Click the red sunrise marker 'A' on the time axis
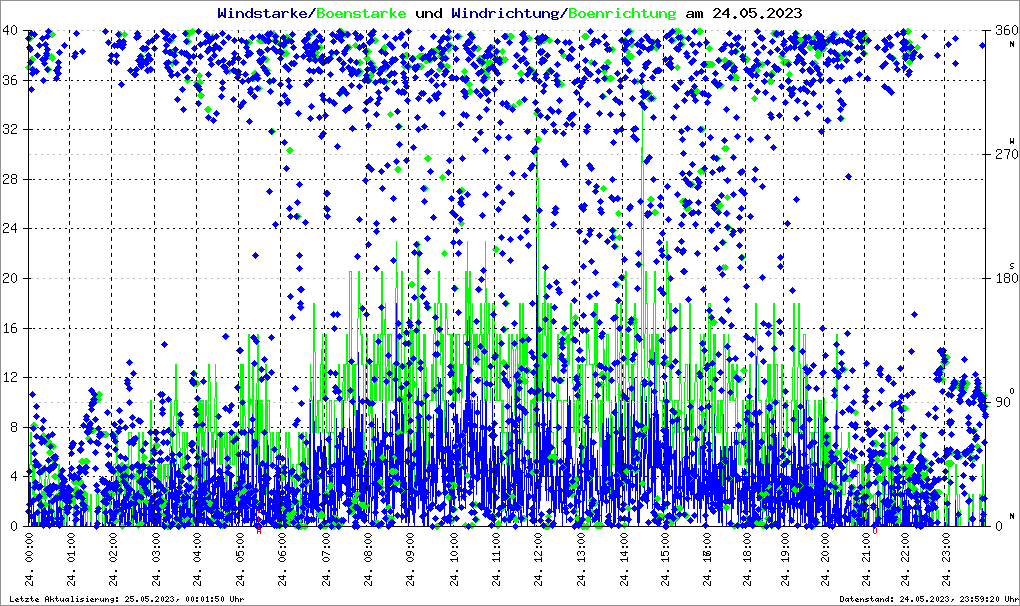Image resolution: width=1020 pixels, height=606 pixels. (259, 531)
